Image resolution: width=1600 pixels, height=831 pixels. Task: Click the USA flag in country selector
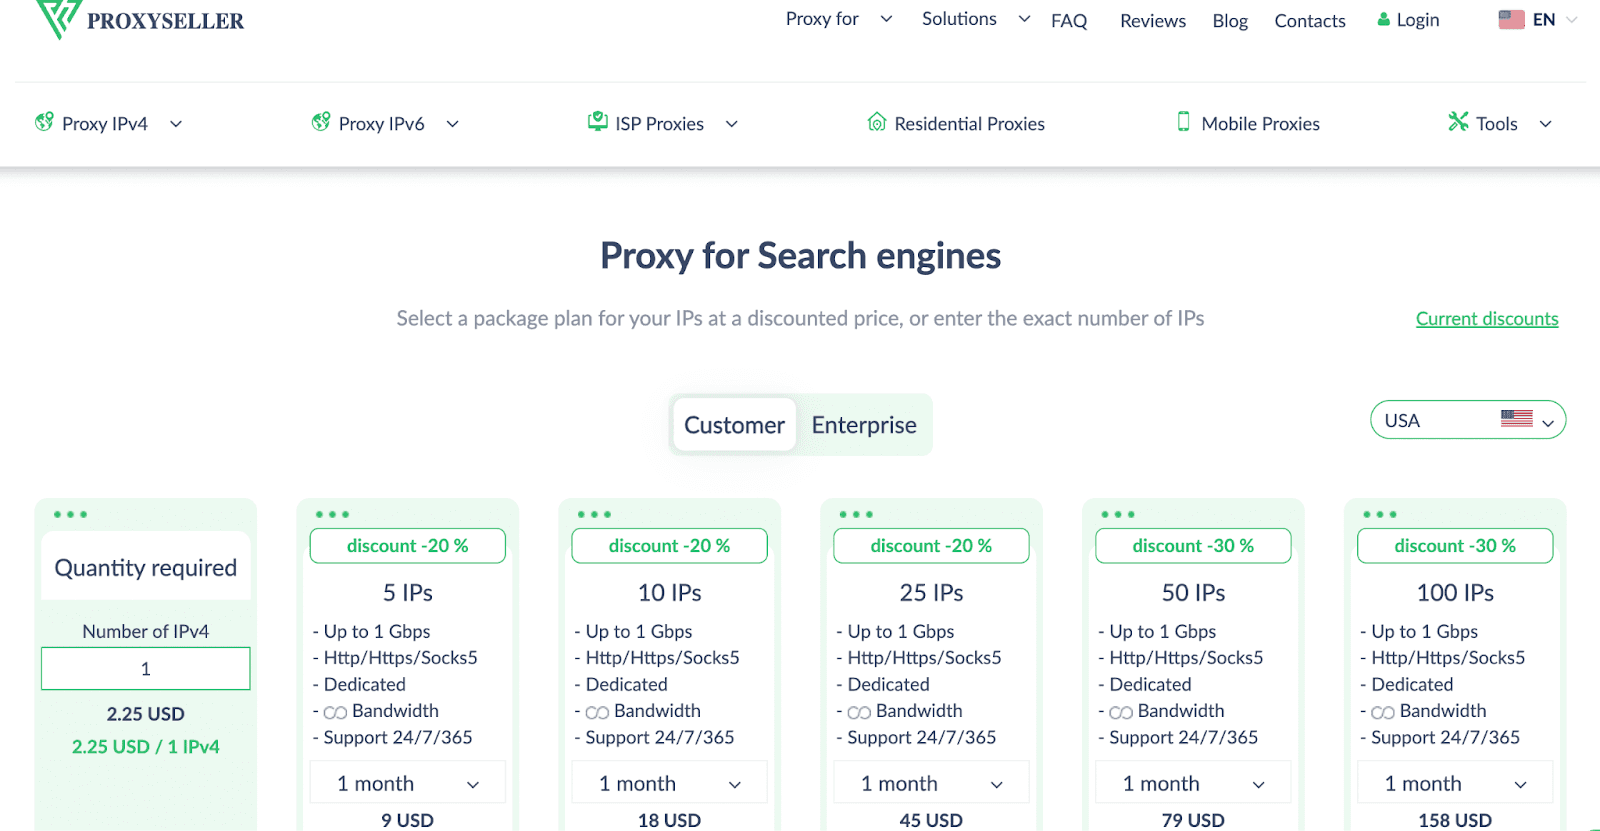1516,418
